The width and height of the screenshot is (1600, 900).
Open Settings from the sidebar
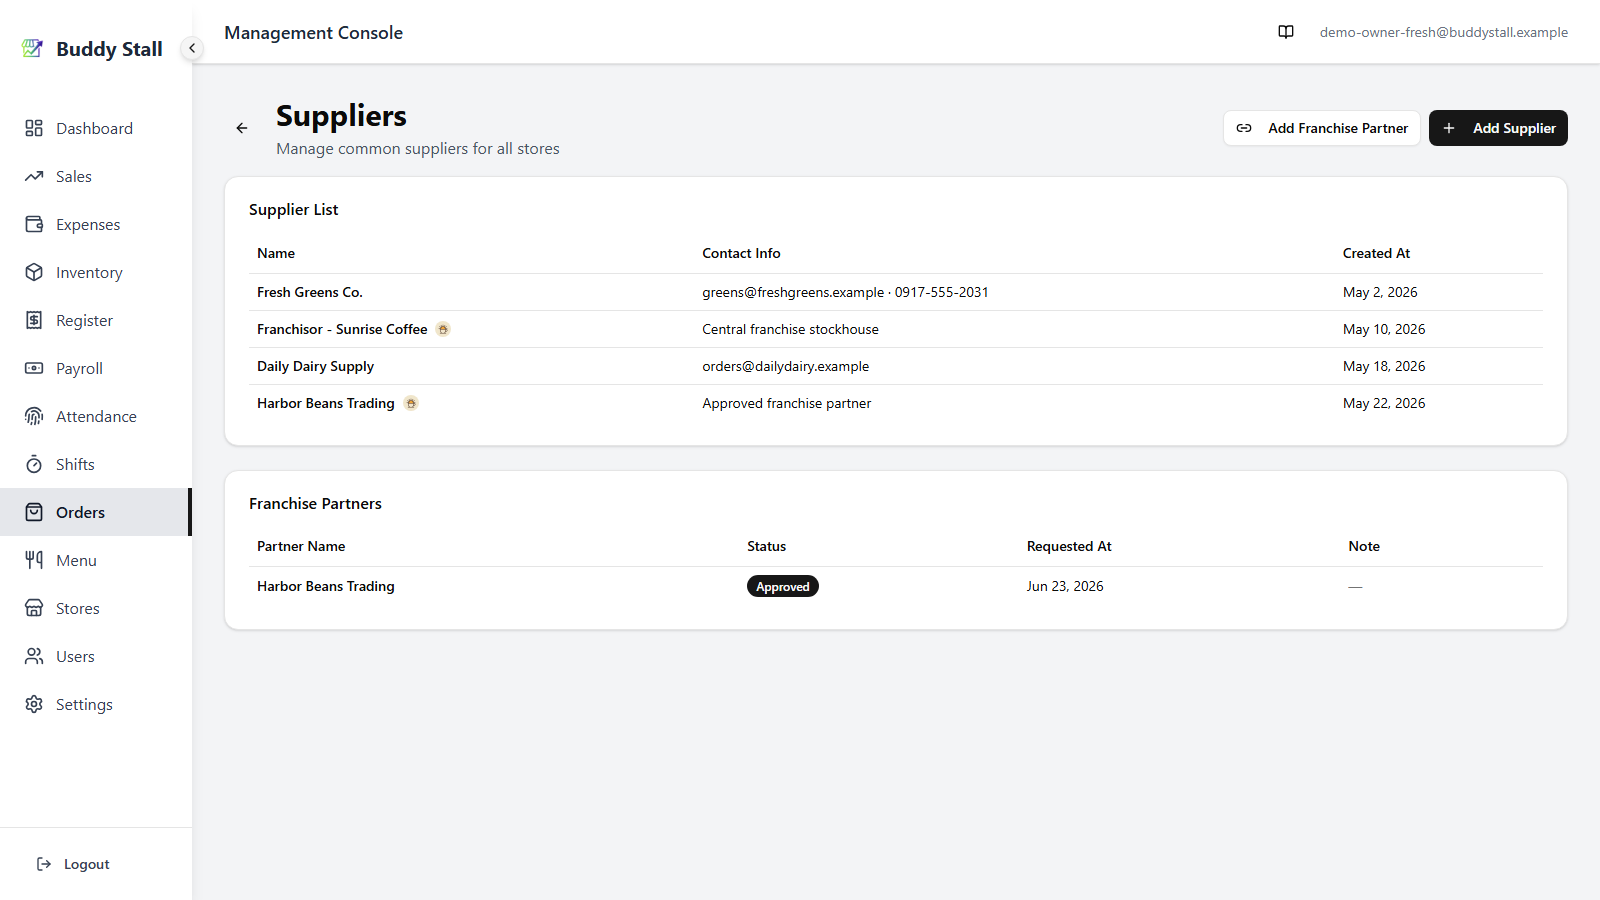(96, 704)
